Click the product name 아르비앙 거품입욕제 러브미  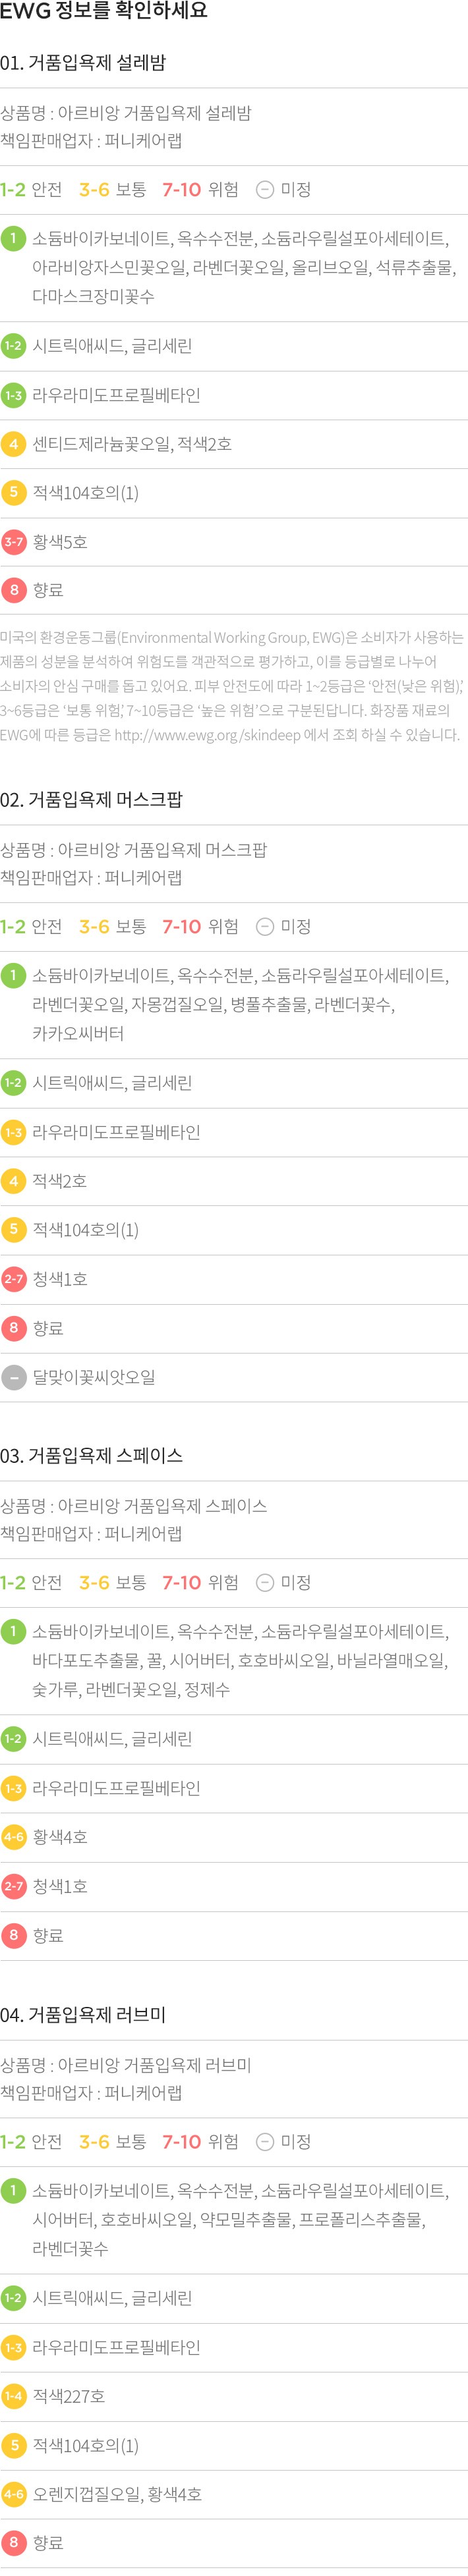pyautogui.click(x=154, y=2064)
